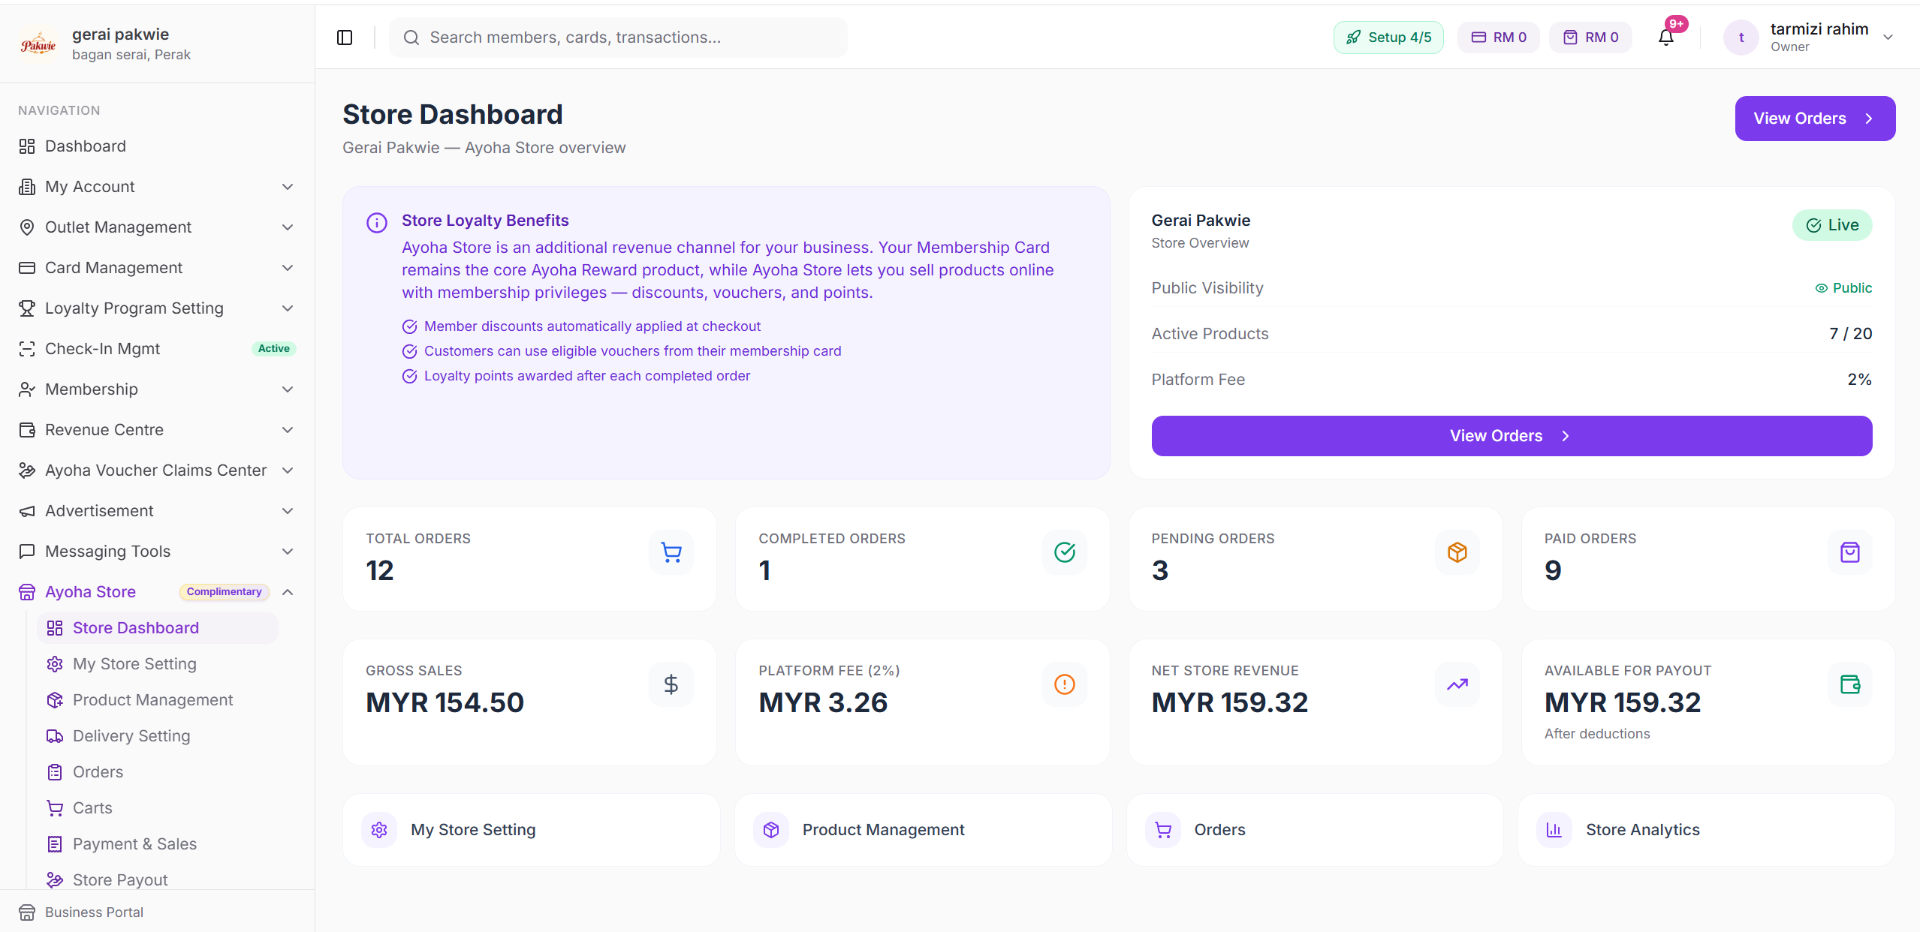Click the Net Store Revenue trend icon

1458,684
